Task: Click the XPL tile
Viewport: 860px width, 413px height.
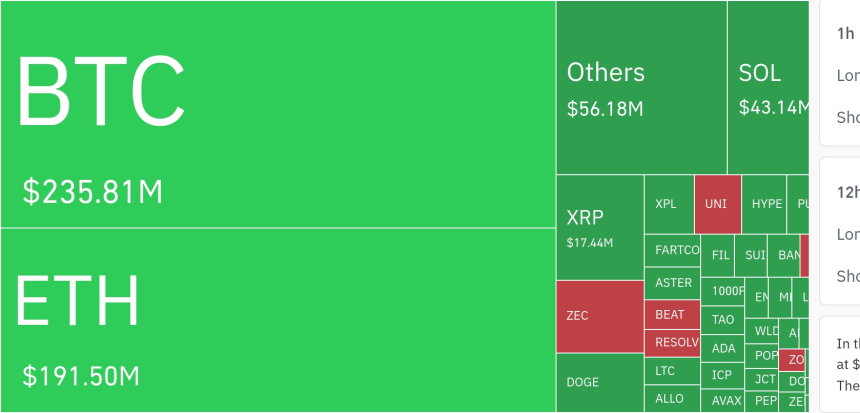Action: (x=668, y=204)
